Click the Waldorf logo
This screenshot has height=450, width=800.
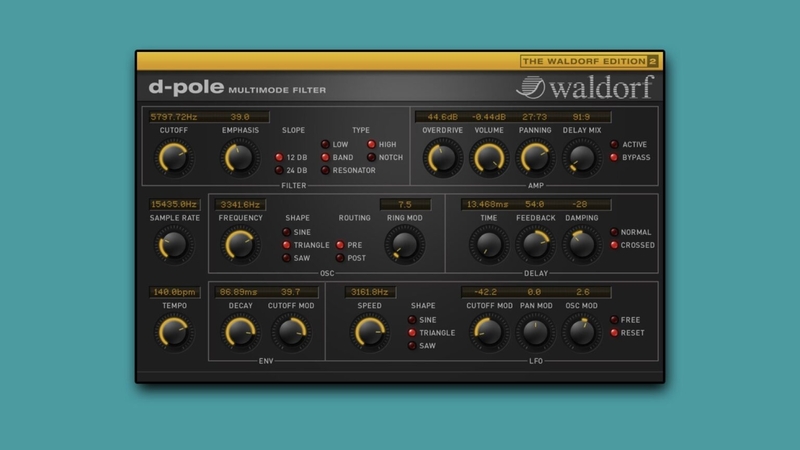click(585, 87)
